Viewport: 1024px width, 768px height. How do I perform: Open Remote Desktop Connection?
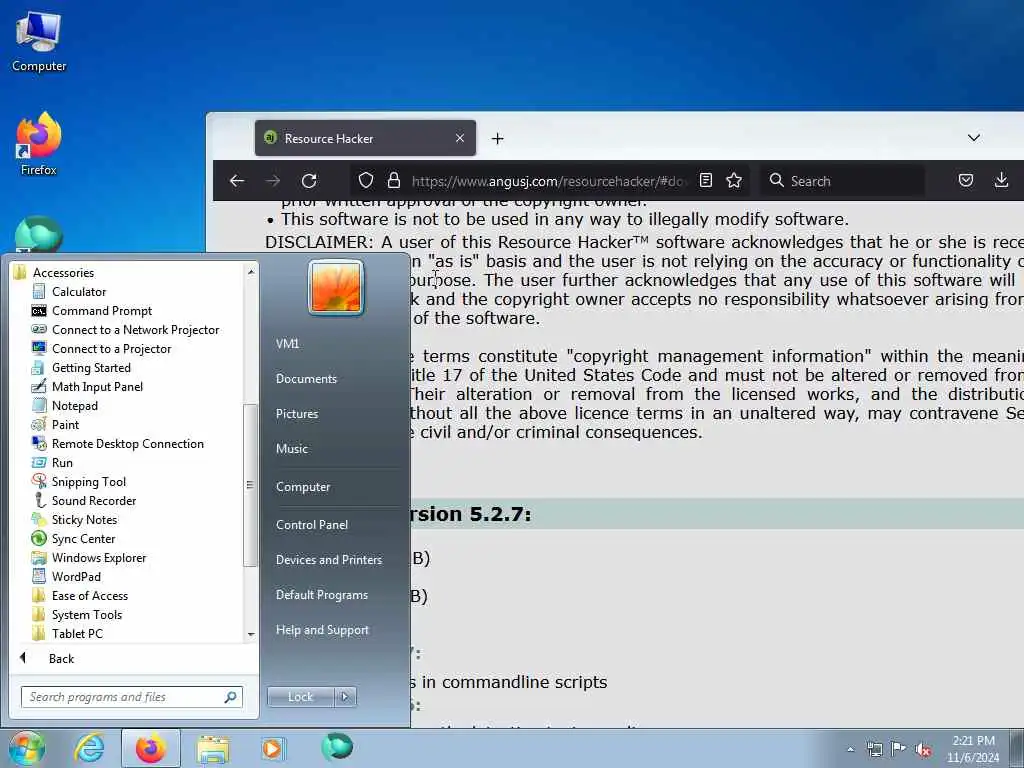tap(128, 444)
